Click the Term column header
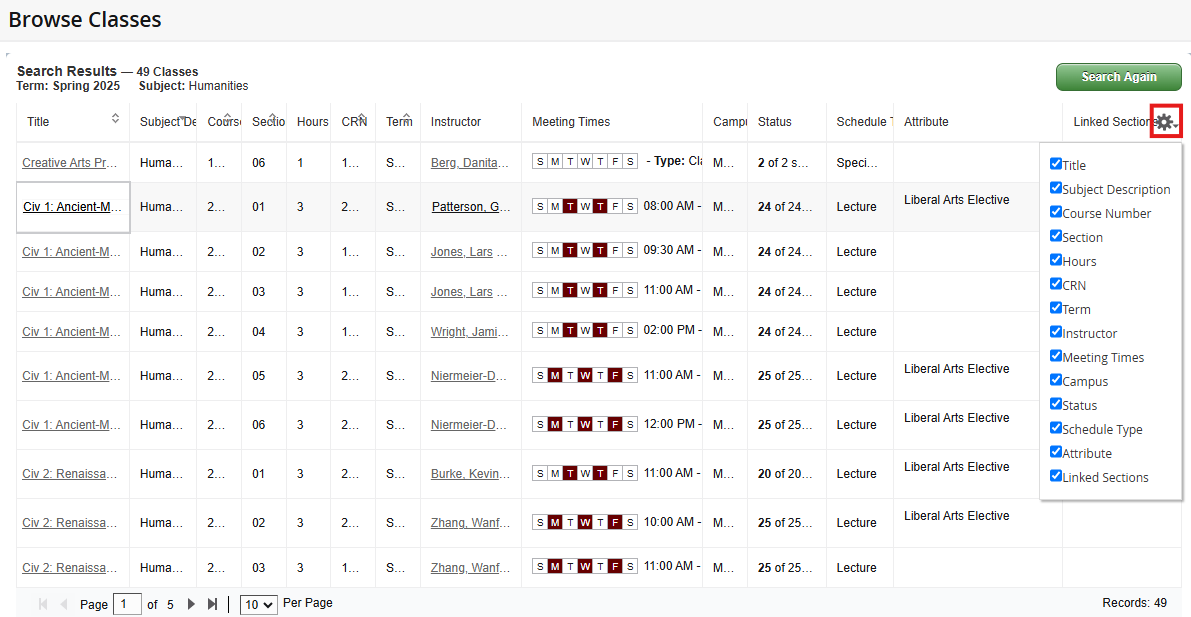This screenshot has height=617, width=1191. tap(399, 122)
